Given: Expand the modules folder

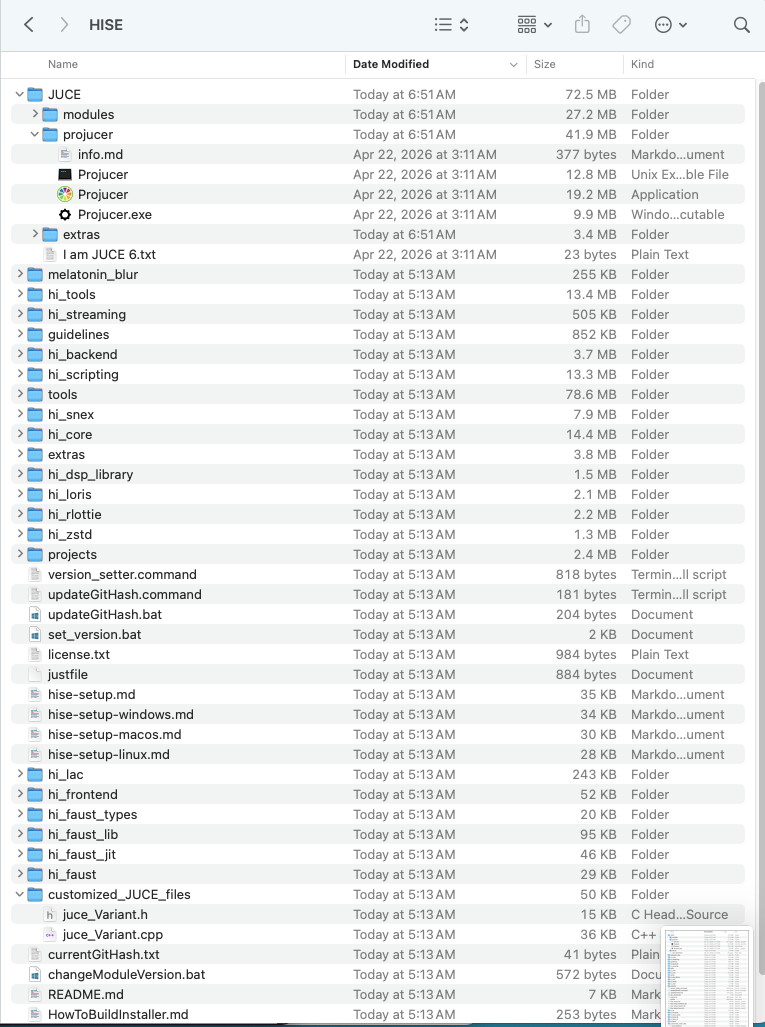Looking at the screenshot, I should pyautogui.click(x=35, y=114).
